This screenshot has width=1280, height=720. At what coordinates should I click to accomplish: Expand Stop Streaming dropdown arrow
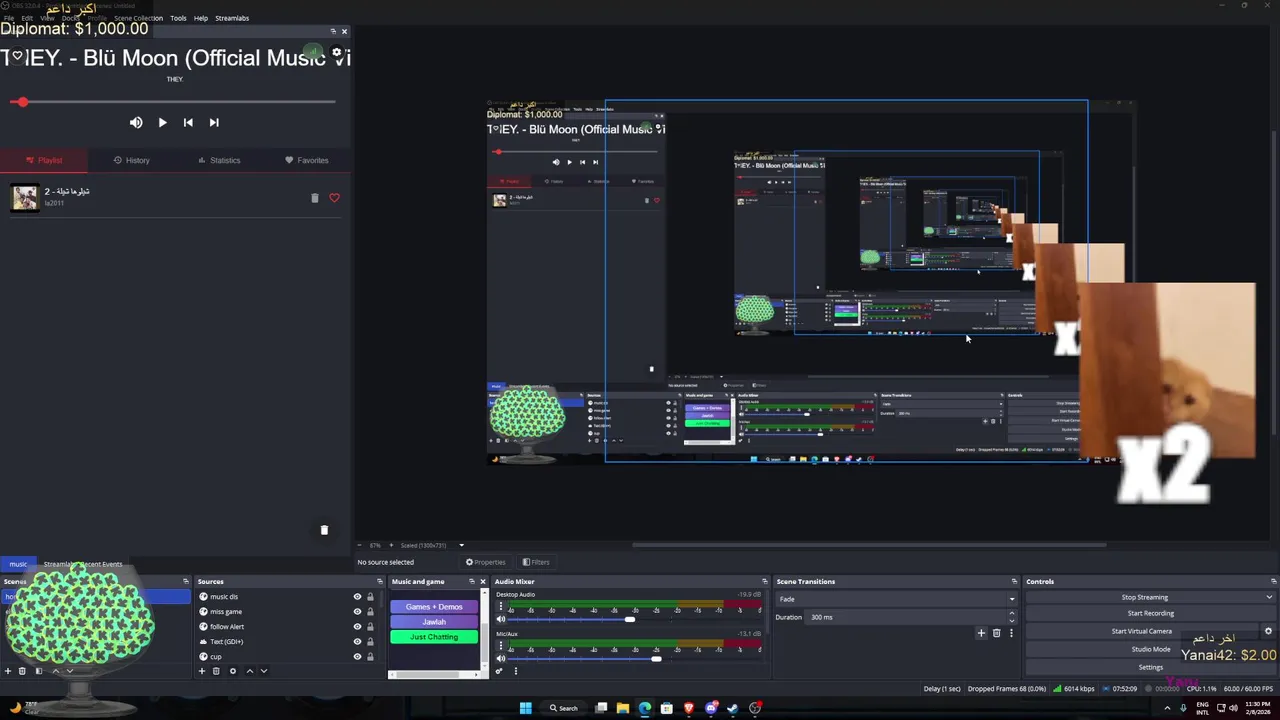coord(1269,597)
